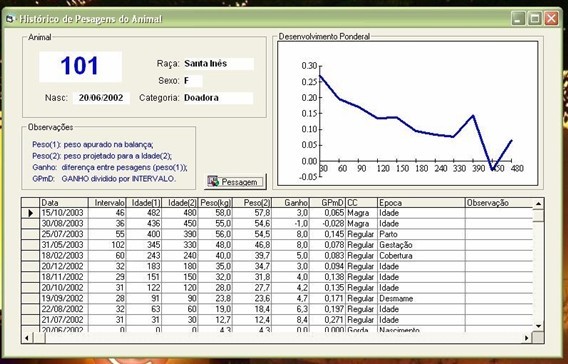Click the grid's vertical scroll down arrow
Viewport: 568px width, 364px height.
538,326
